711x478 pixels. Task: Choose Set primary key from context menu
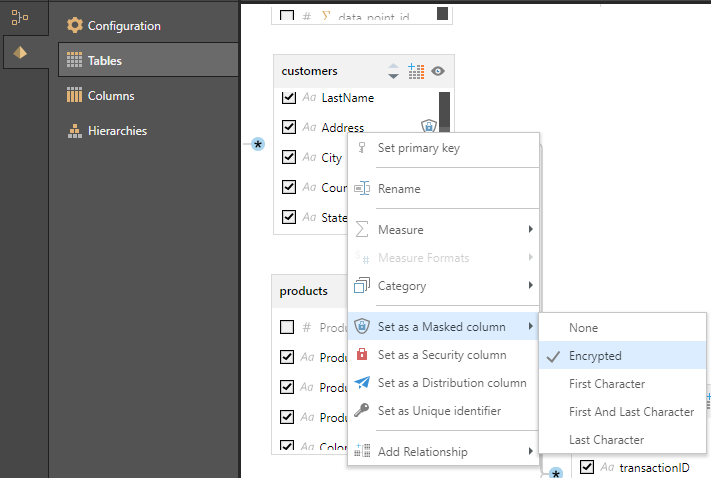point(418,148)
